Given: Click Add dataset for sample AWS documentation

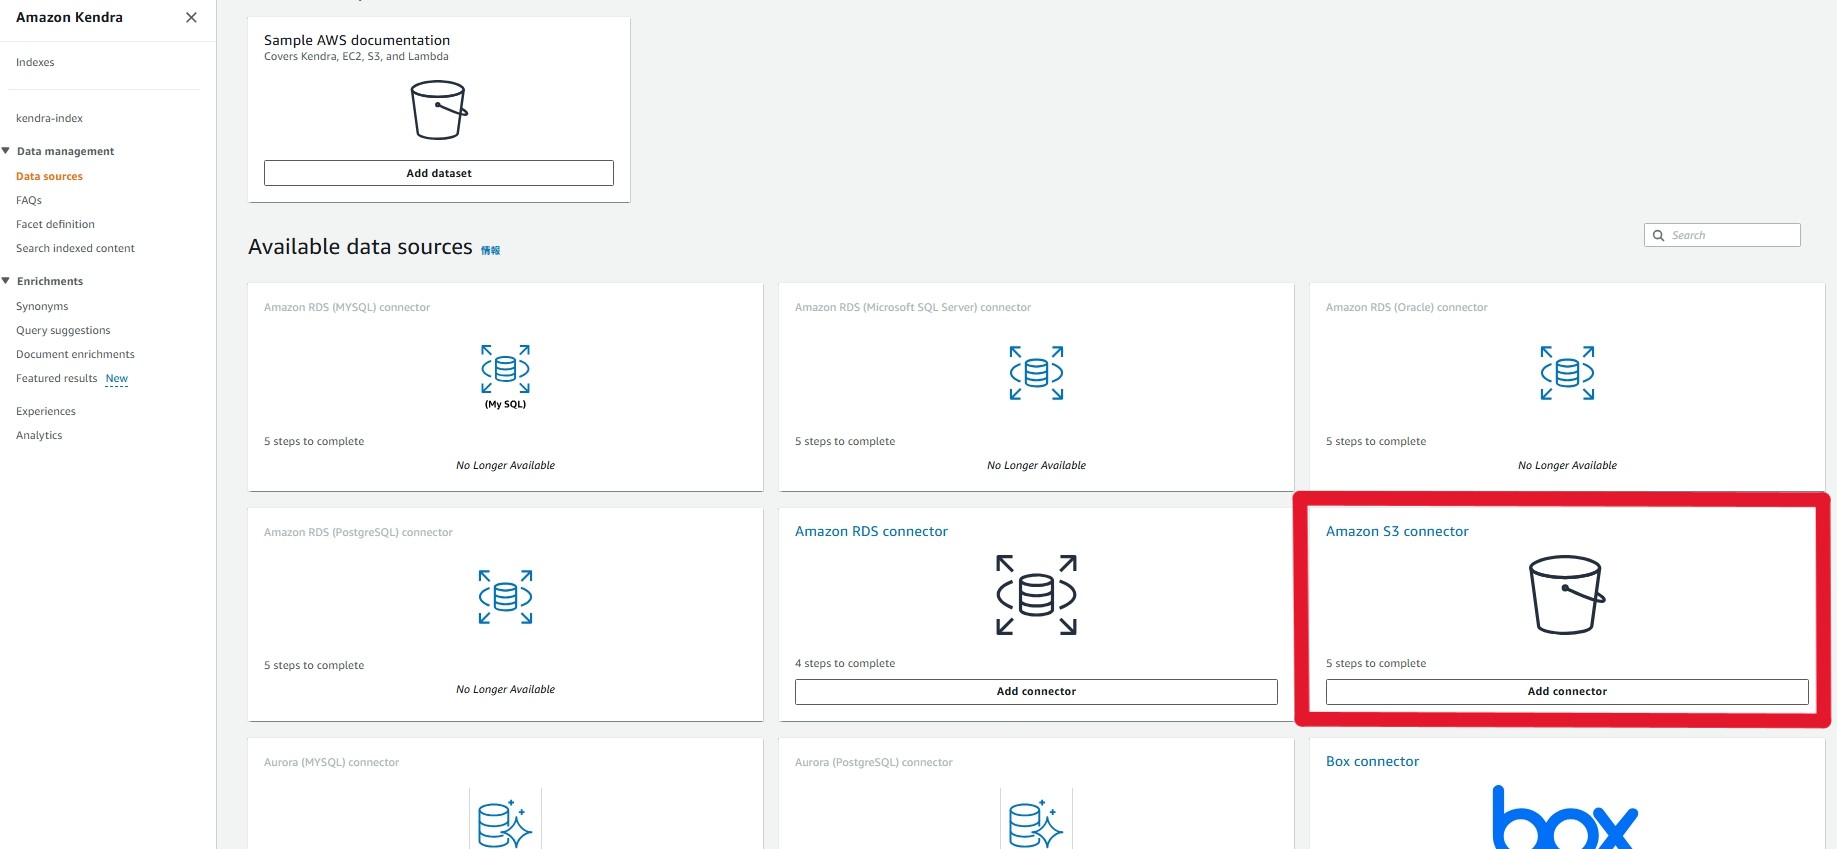Looking at the screenshot, I should click(x=438, y=173).
